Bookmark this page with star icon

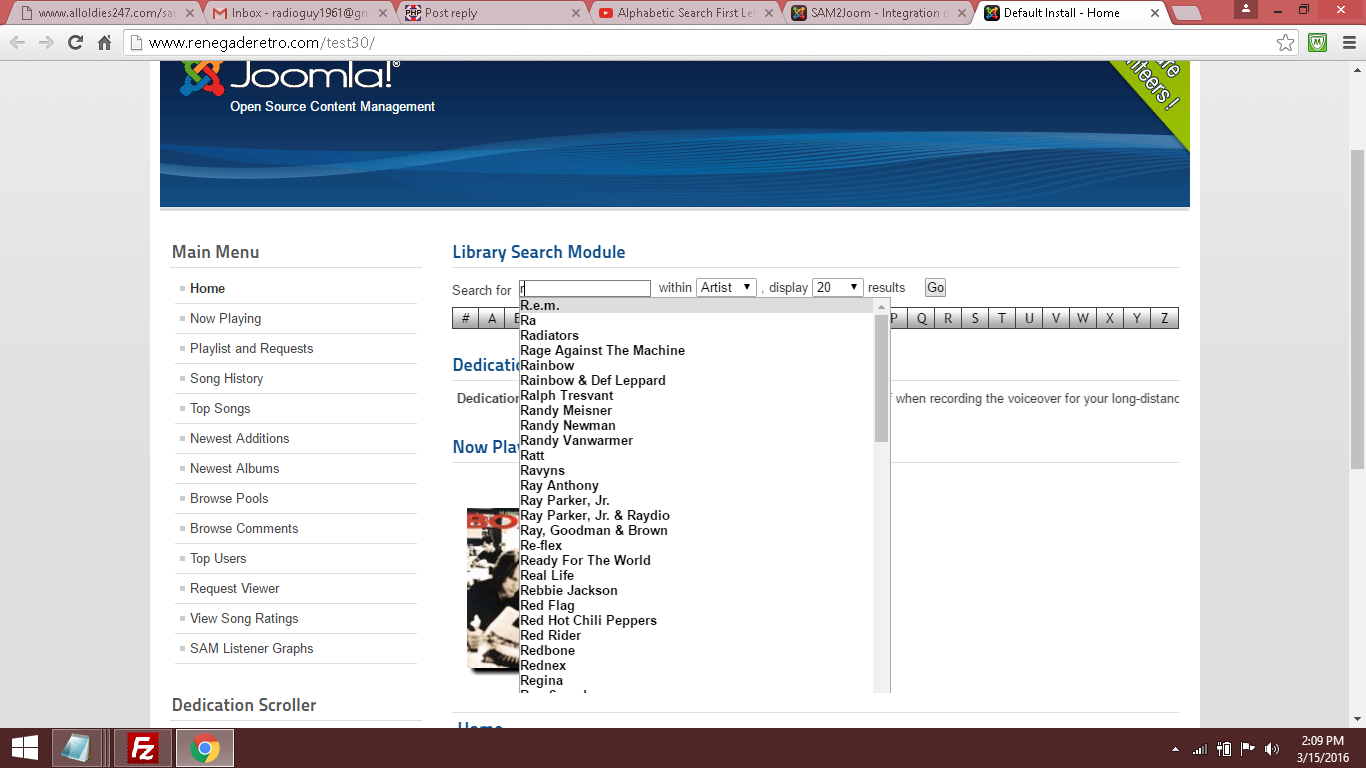pyautogui.click(x=1286, y=43)
